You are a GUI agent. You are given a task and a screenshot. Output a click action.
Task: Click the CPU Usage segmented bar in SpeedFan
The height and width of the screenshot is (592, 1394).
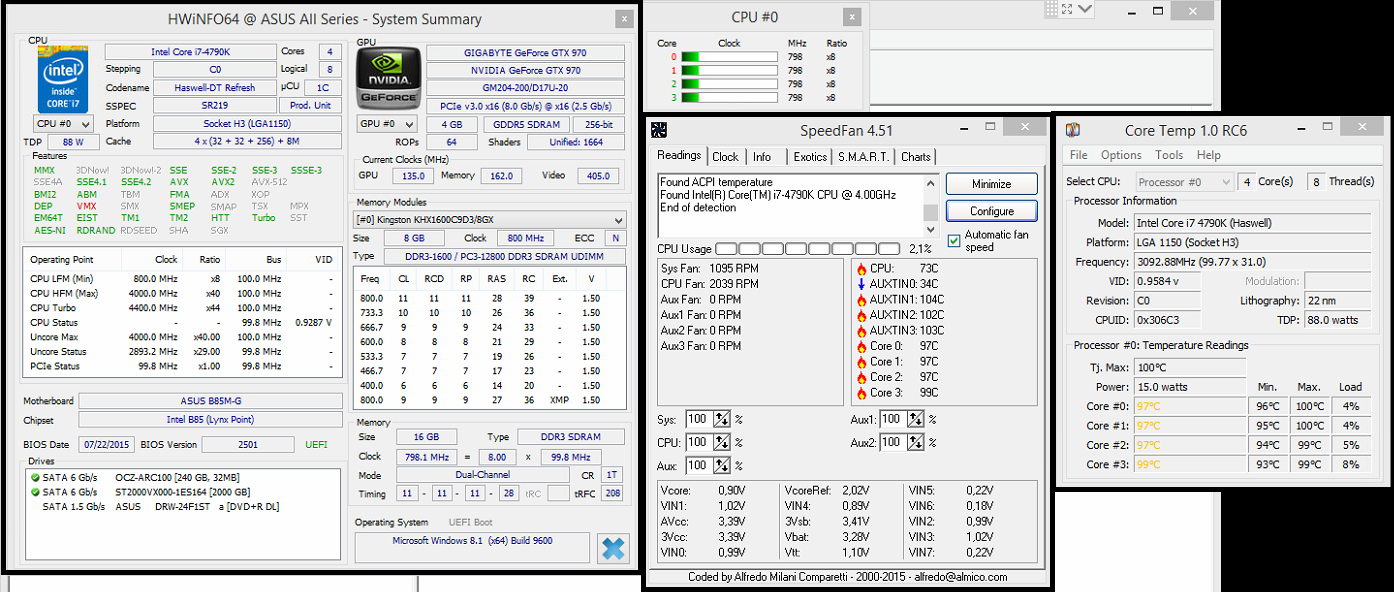coord(808,248)
